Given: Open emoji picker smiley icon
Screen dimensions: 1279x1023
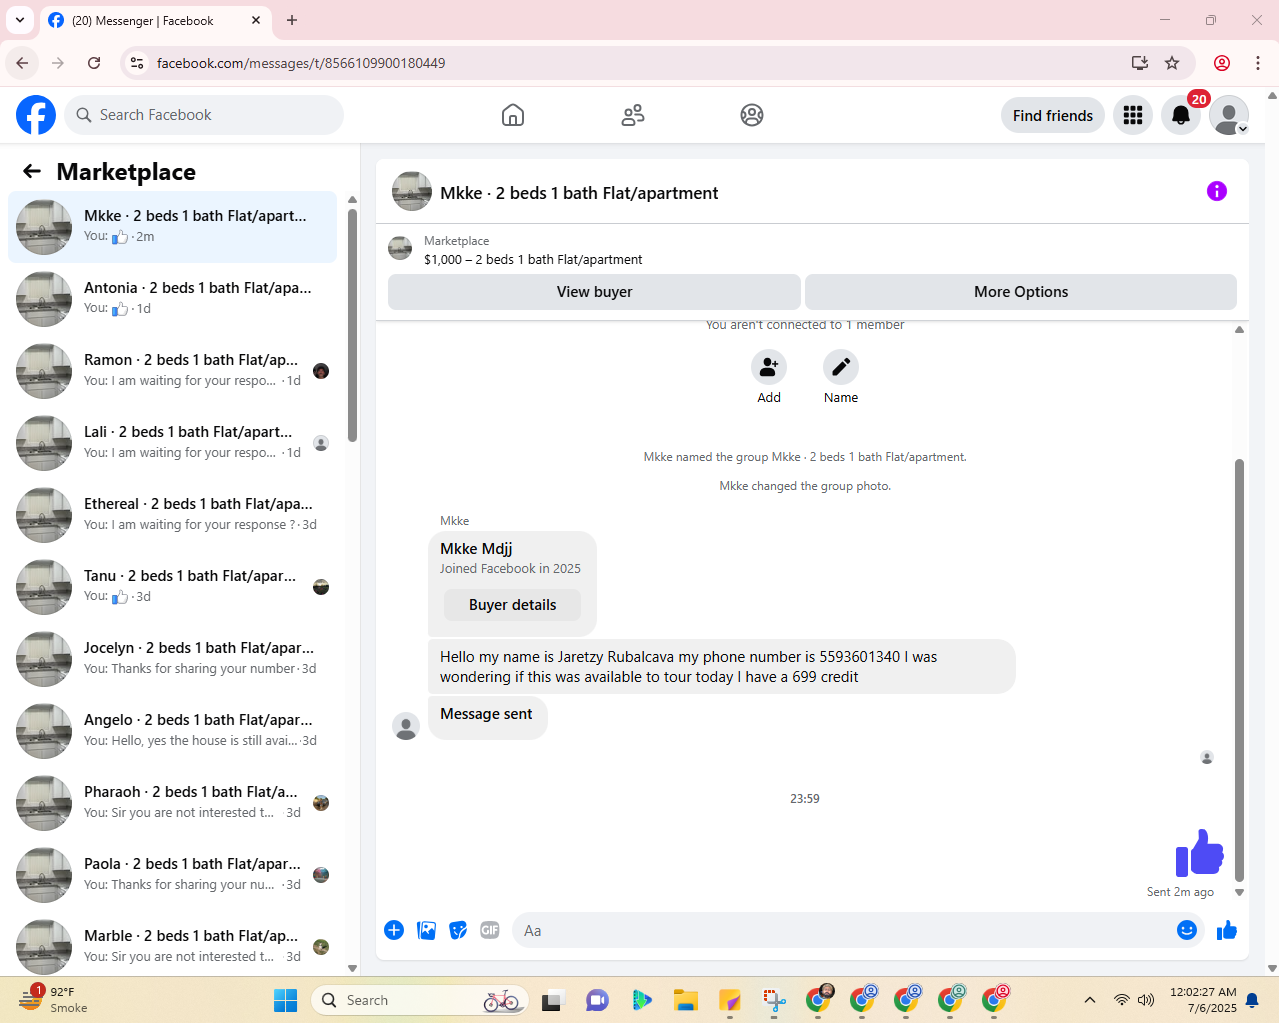Looking at the screenshot, I should coord(1187,930).
